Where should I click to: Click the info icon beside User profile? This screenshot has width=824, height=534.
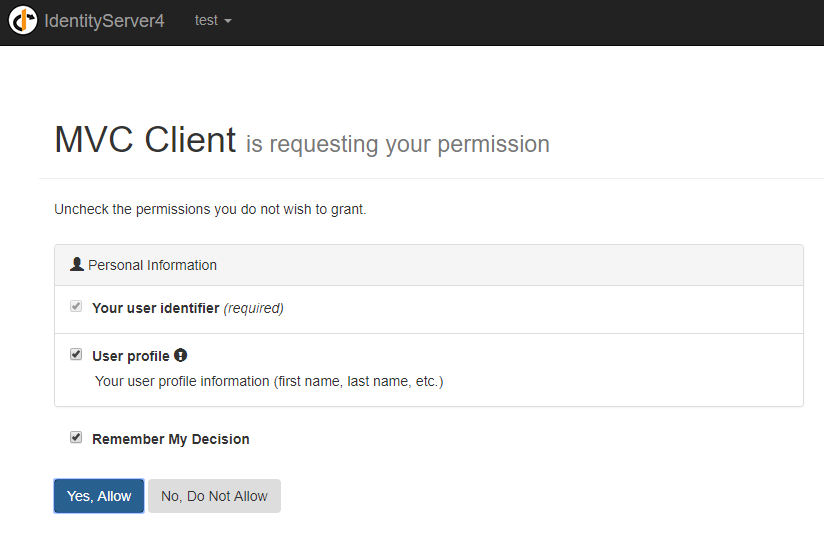point(181,355)
